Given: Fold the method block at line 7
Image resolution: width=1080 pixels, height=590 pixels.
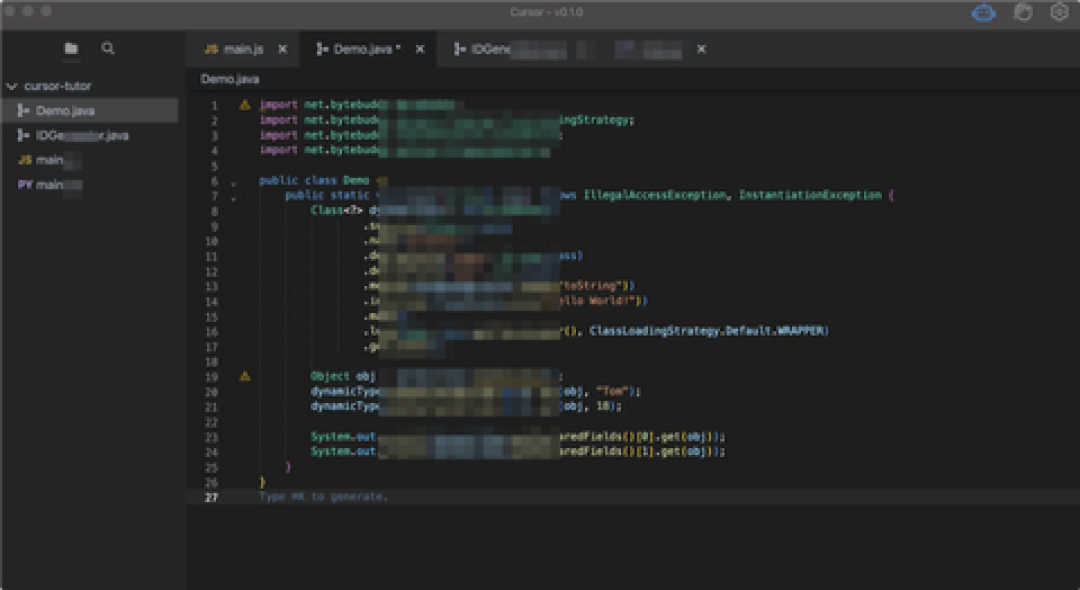Looking at the screenshot, I should [x=233, y=199].
